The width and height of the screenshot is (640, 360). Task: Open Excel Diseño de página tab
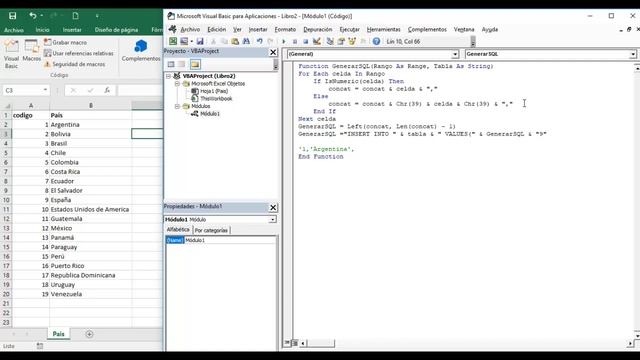point(116,30)
